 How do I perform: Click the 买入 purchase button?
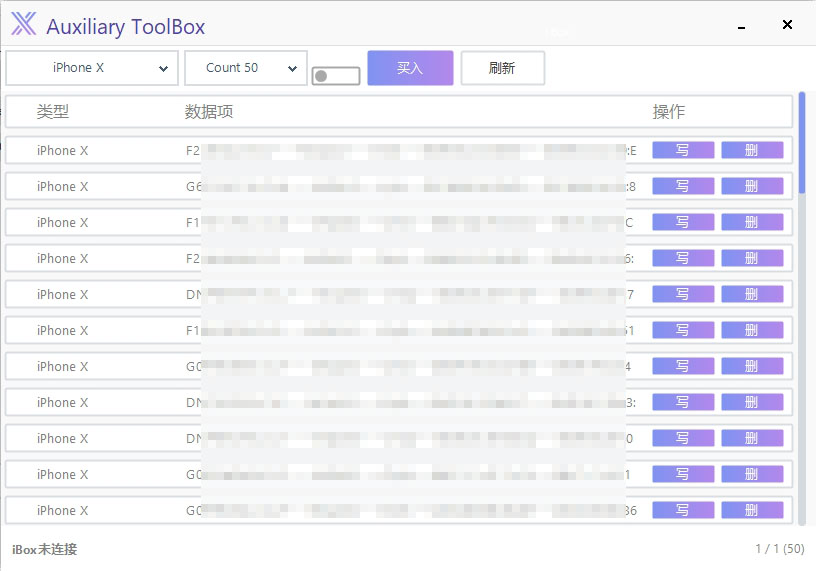(410, 68)
